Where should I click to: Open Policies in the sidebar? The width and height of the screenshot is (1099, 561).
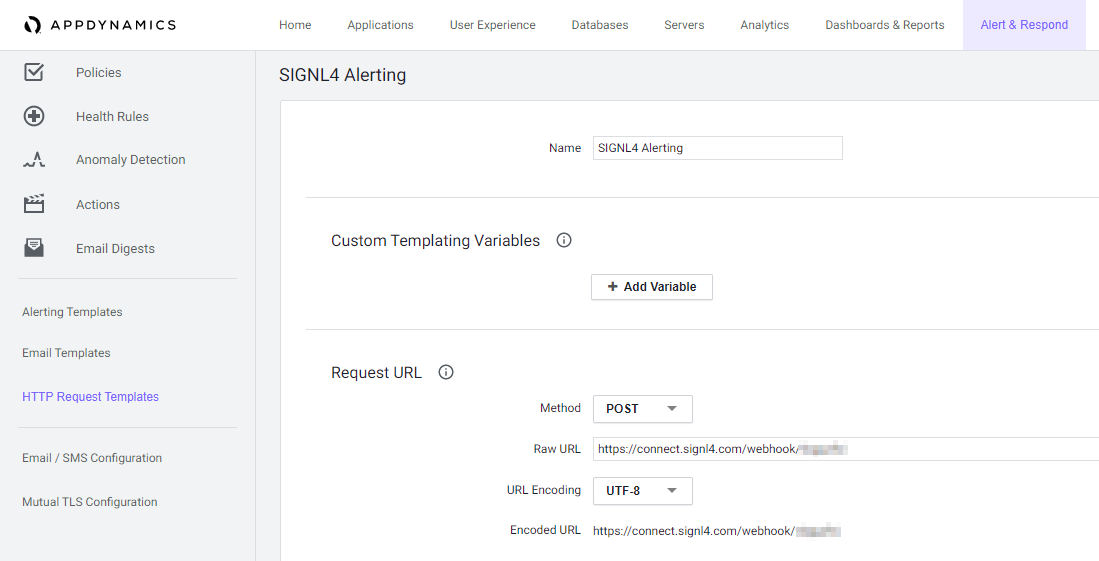tap(99, 72)
